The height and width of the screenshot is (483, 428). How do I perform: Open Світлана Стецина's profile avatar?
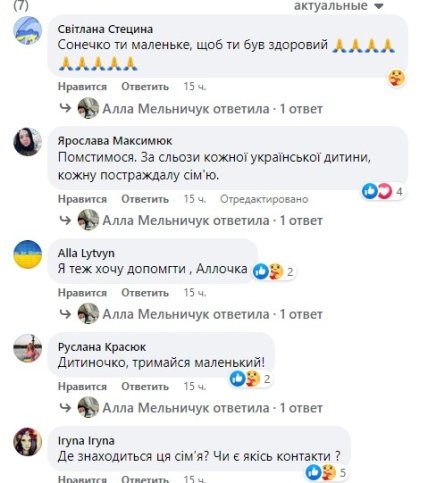pyautogui.click(x=28, y=30)
